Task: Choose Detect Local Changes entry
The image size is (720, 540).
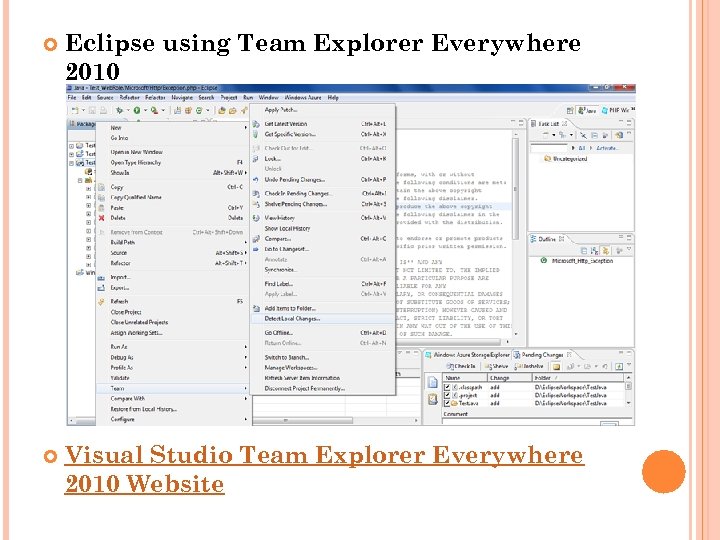Action: tap(323, 319)
